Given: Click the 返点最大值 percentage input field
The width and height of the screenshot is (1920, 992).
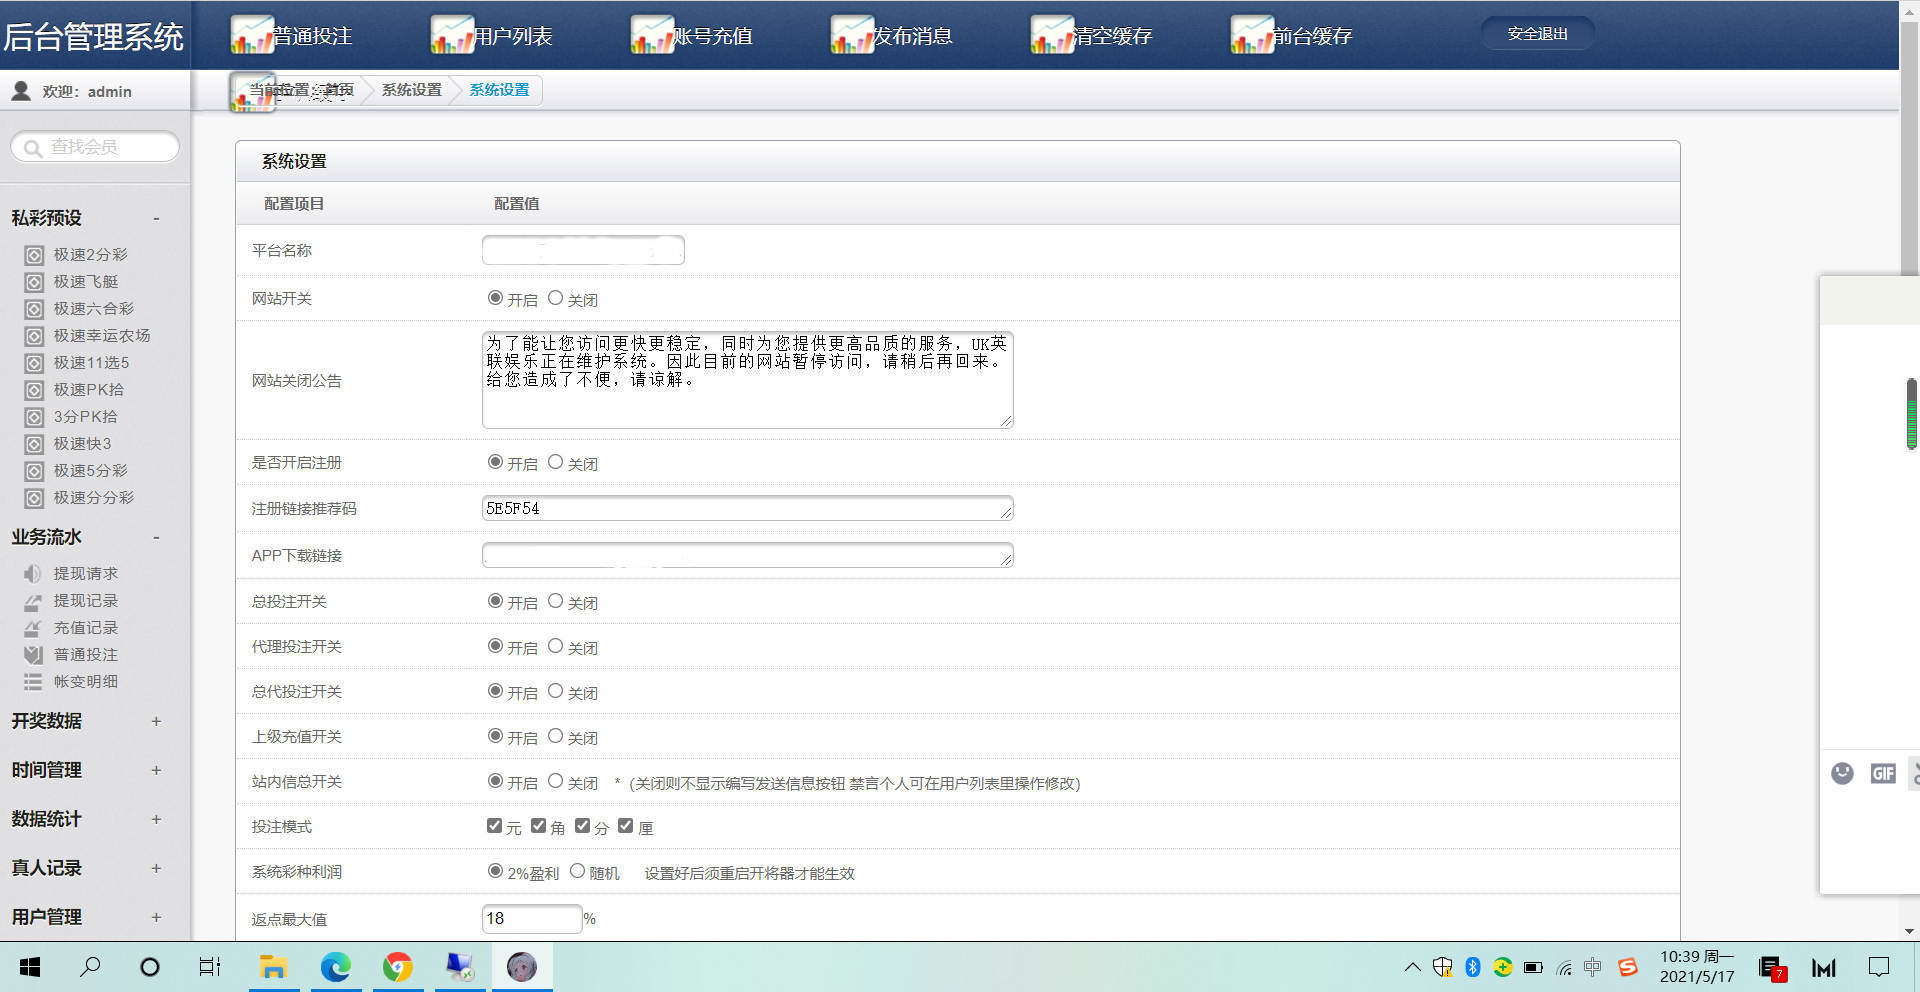Looking at the screenshot, I should pos(532,919).
